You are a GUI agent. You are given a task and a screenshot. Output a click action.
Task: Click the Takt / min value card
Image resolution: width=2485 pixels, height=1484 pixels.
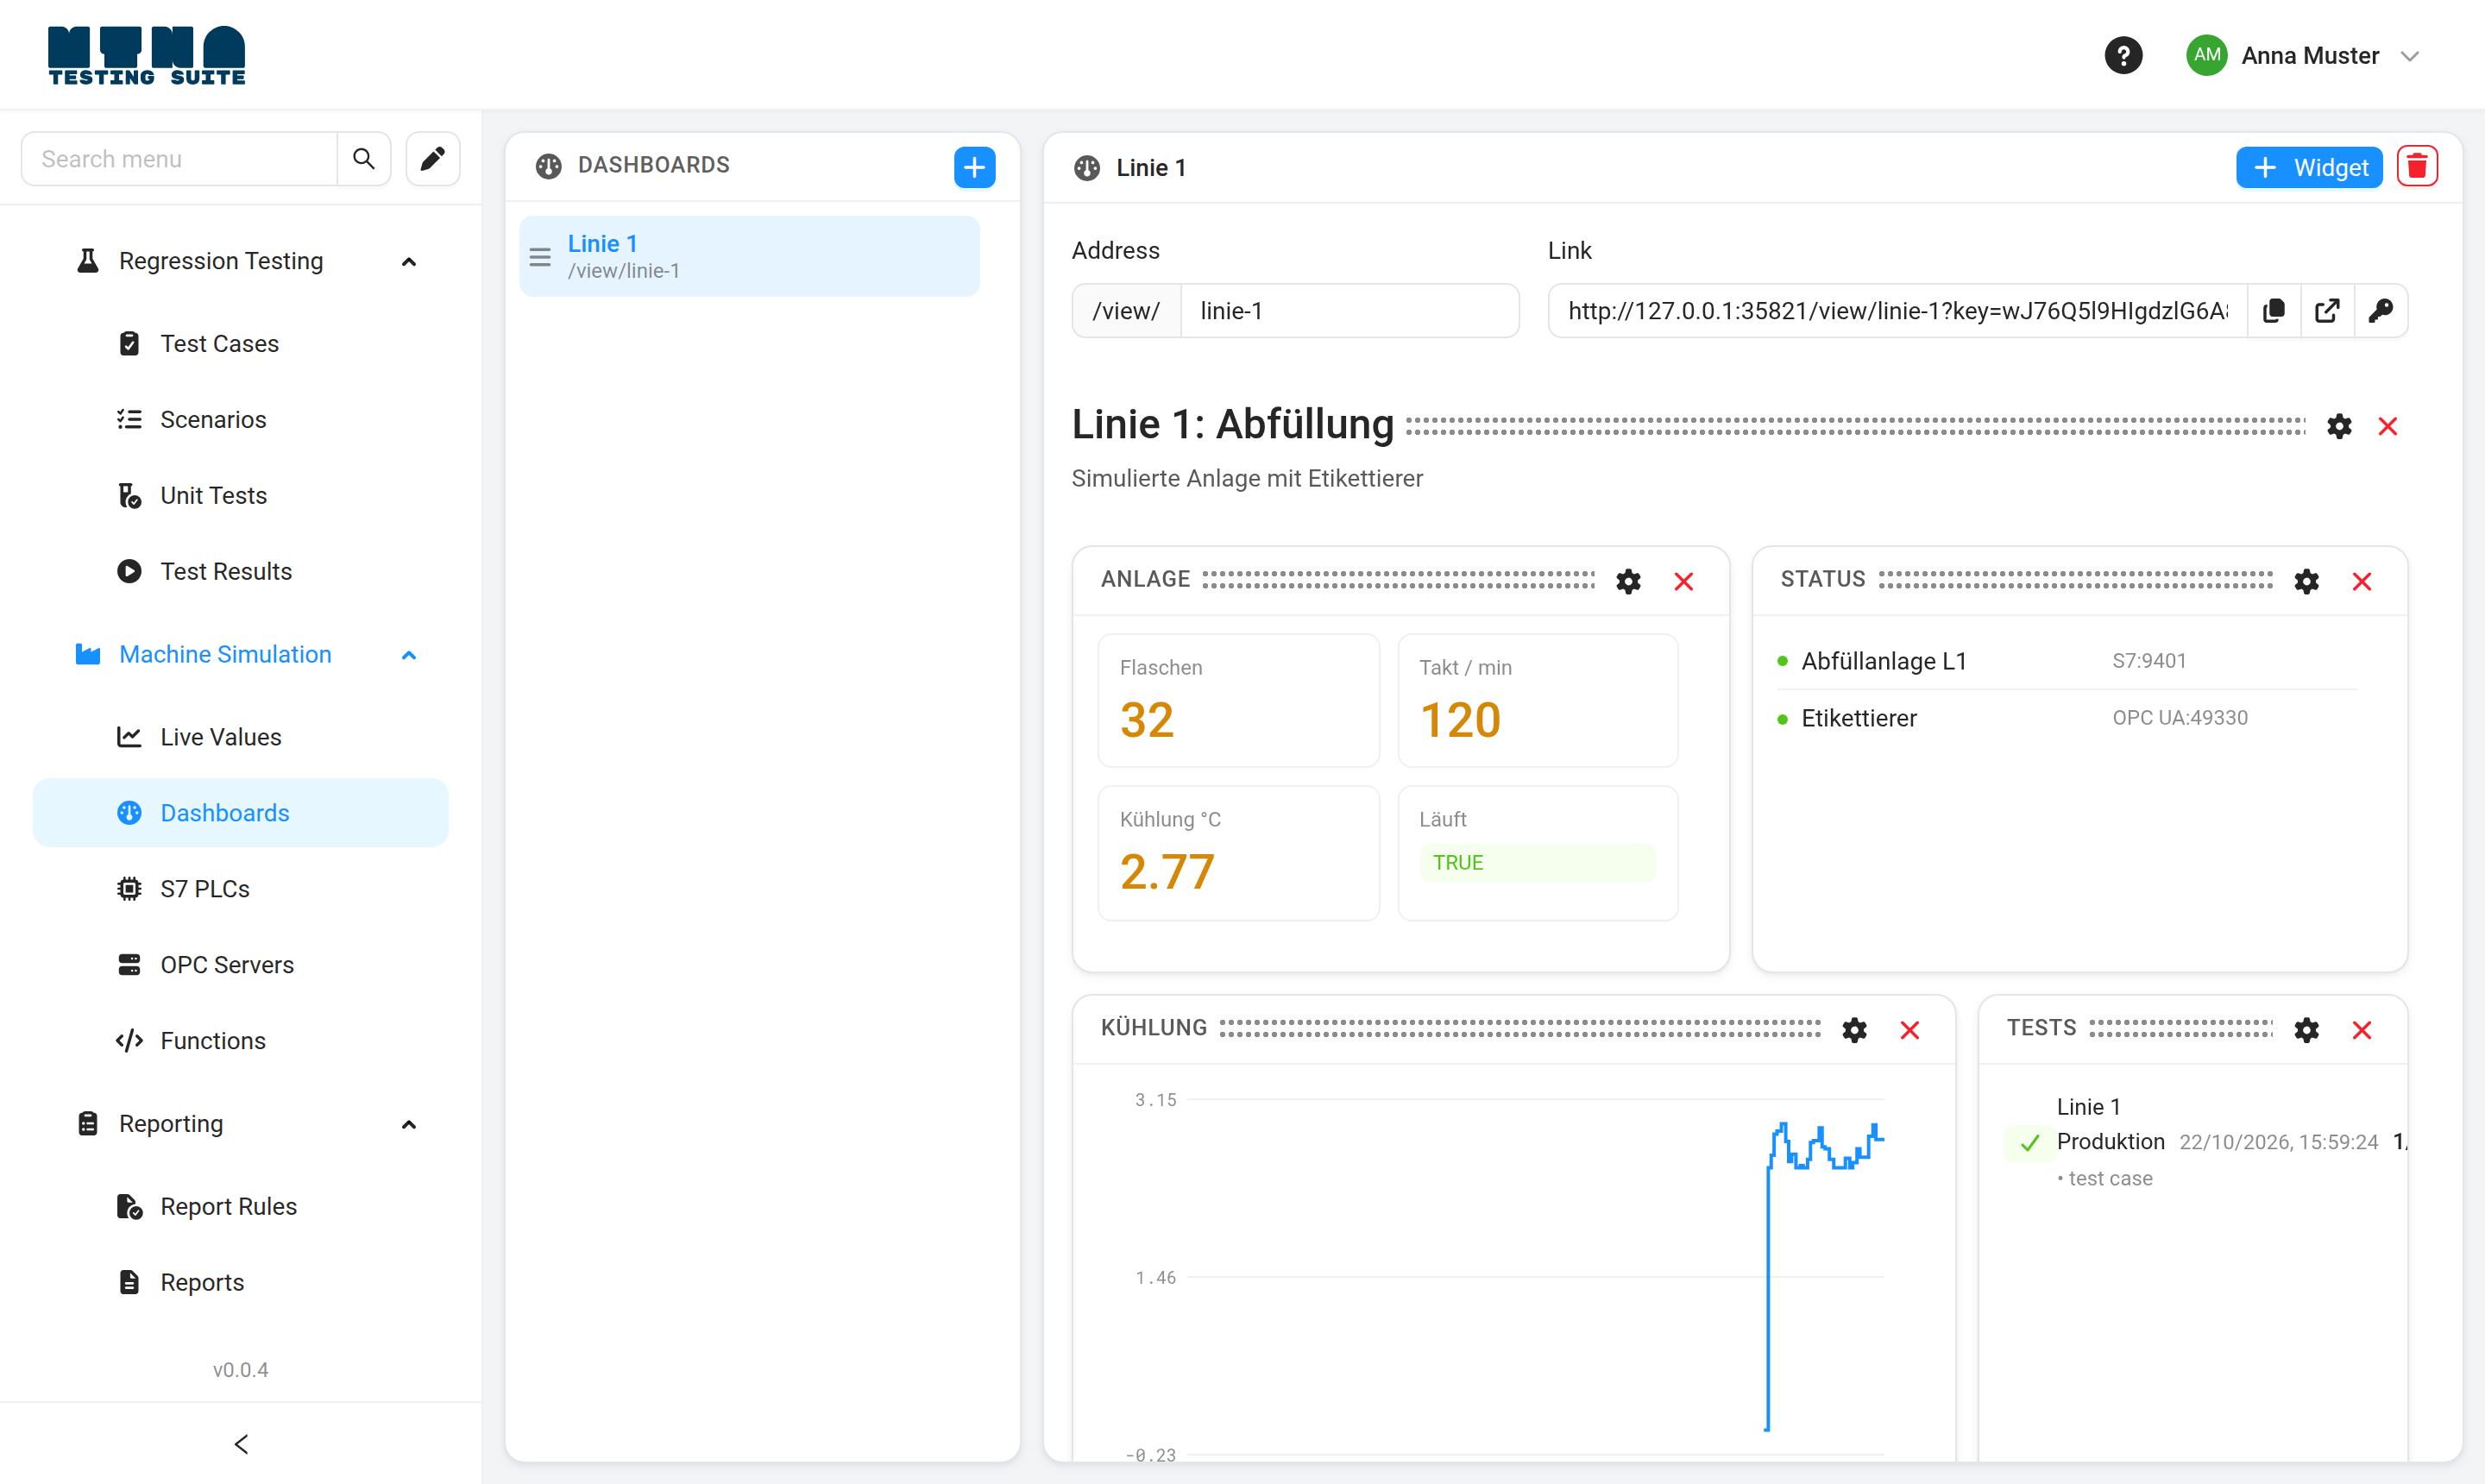(x=1537, y=700)
